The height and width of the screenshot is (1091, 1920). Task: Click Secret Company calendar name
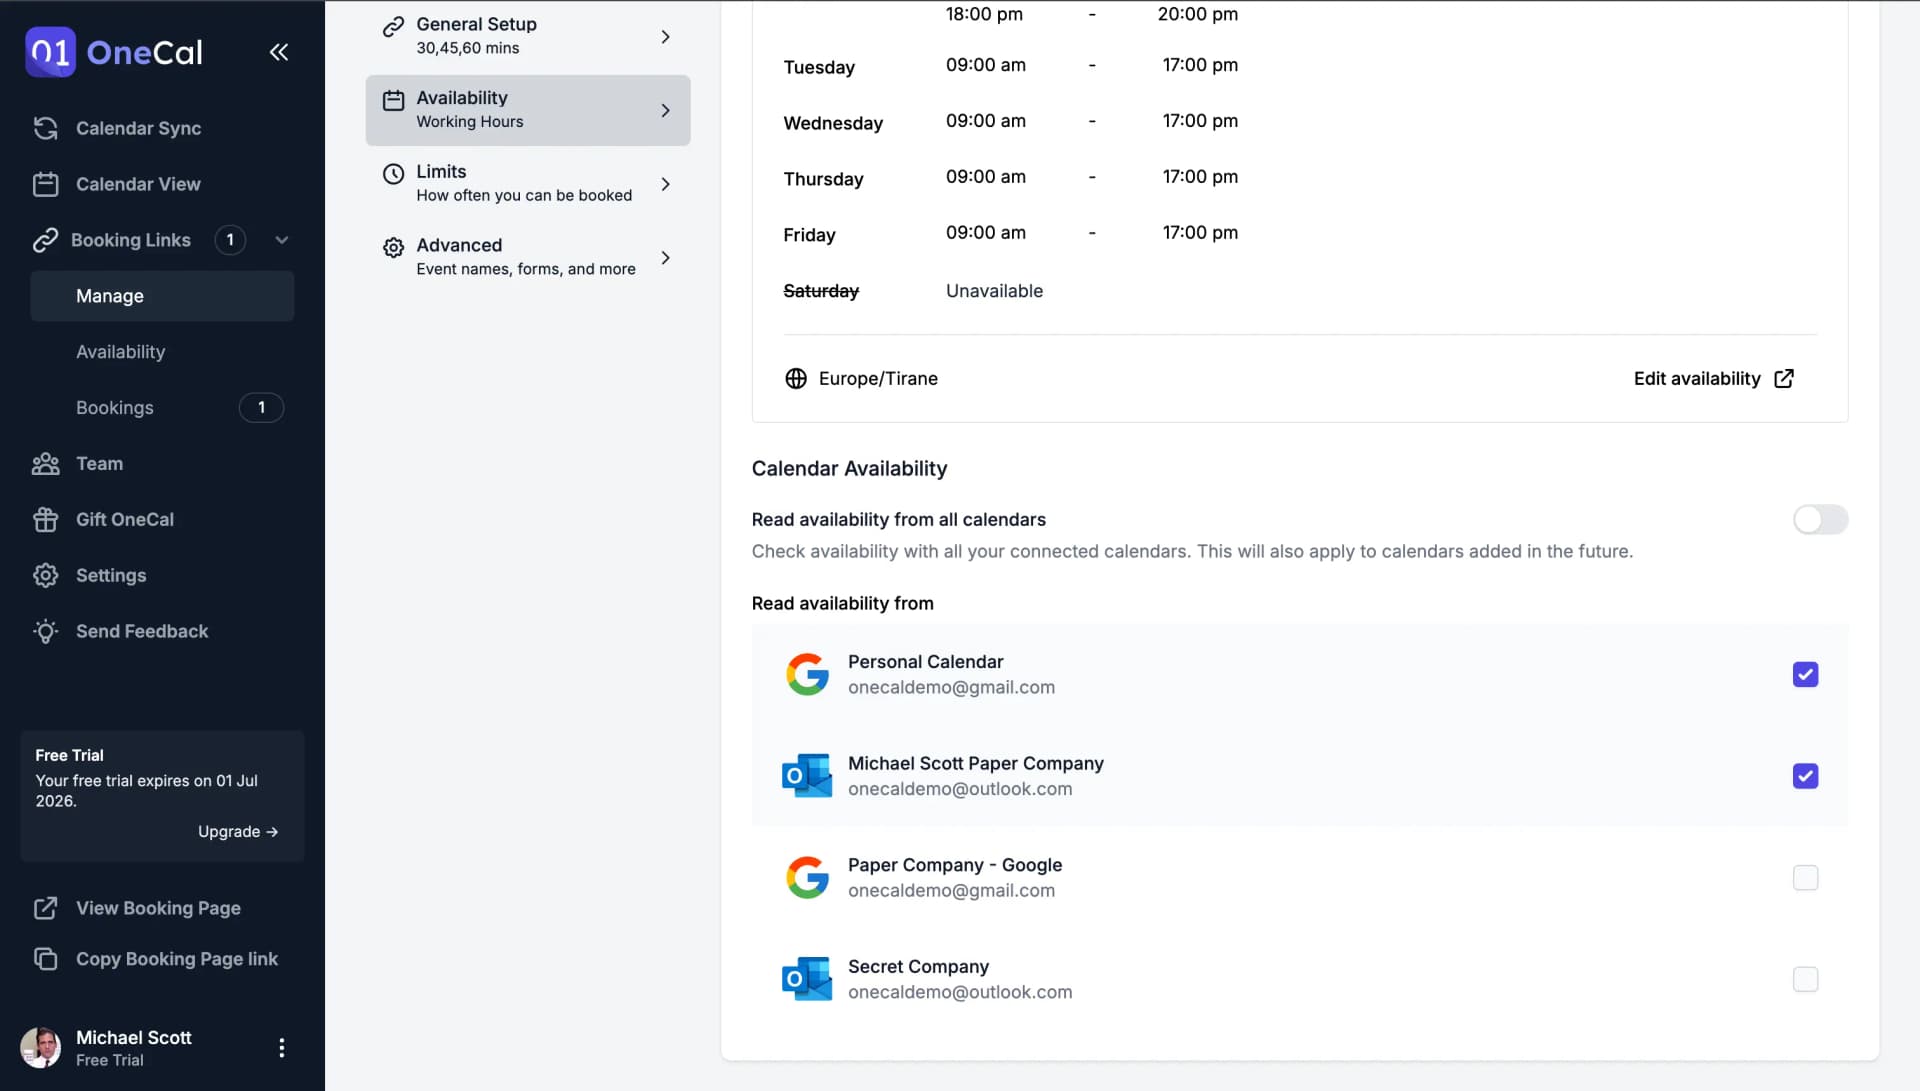tap(918, 967)
